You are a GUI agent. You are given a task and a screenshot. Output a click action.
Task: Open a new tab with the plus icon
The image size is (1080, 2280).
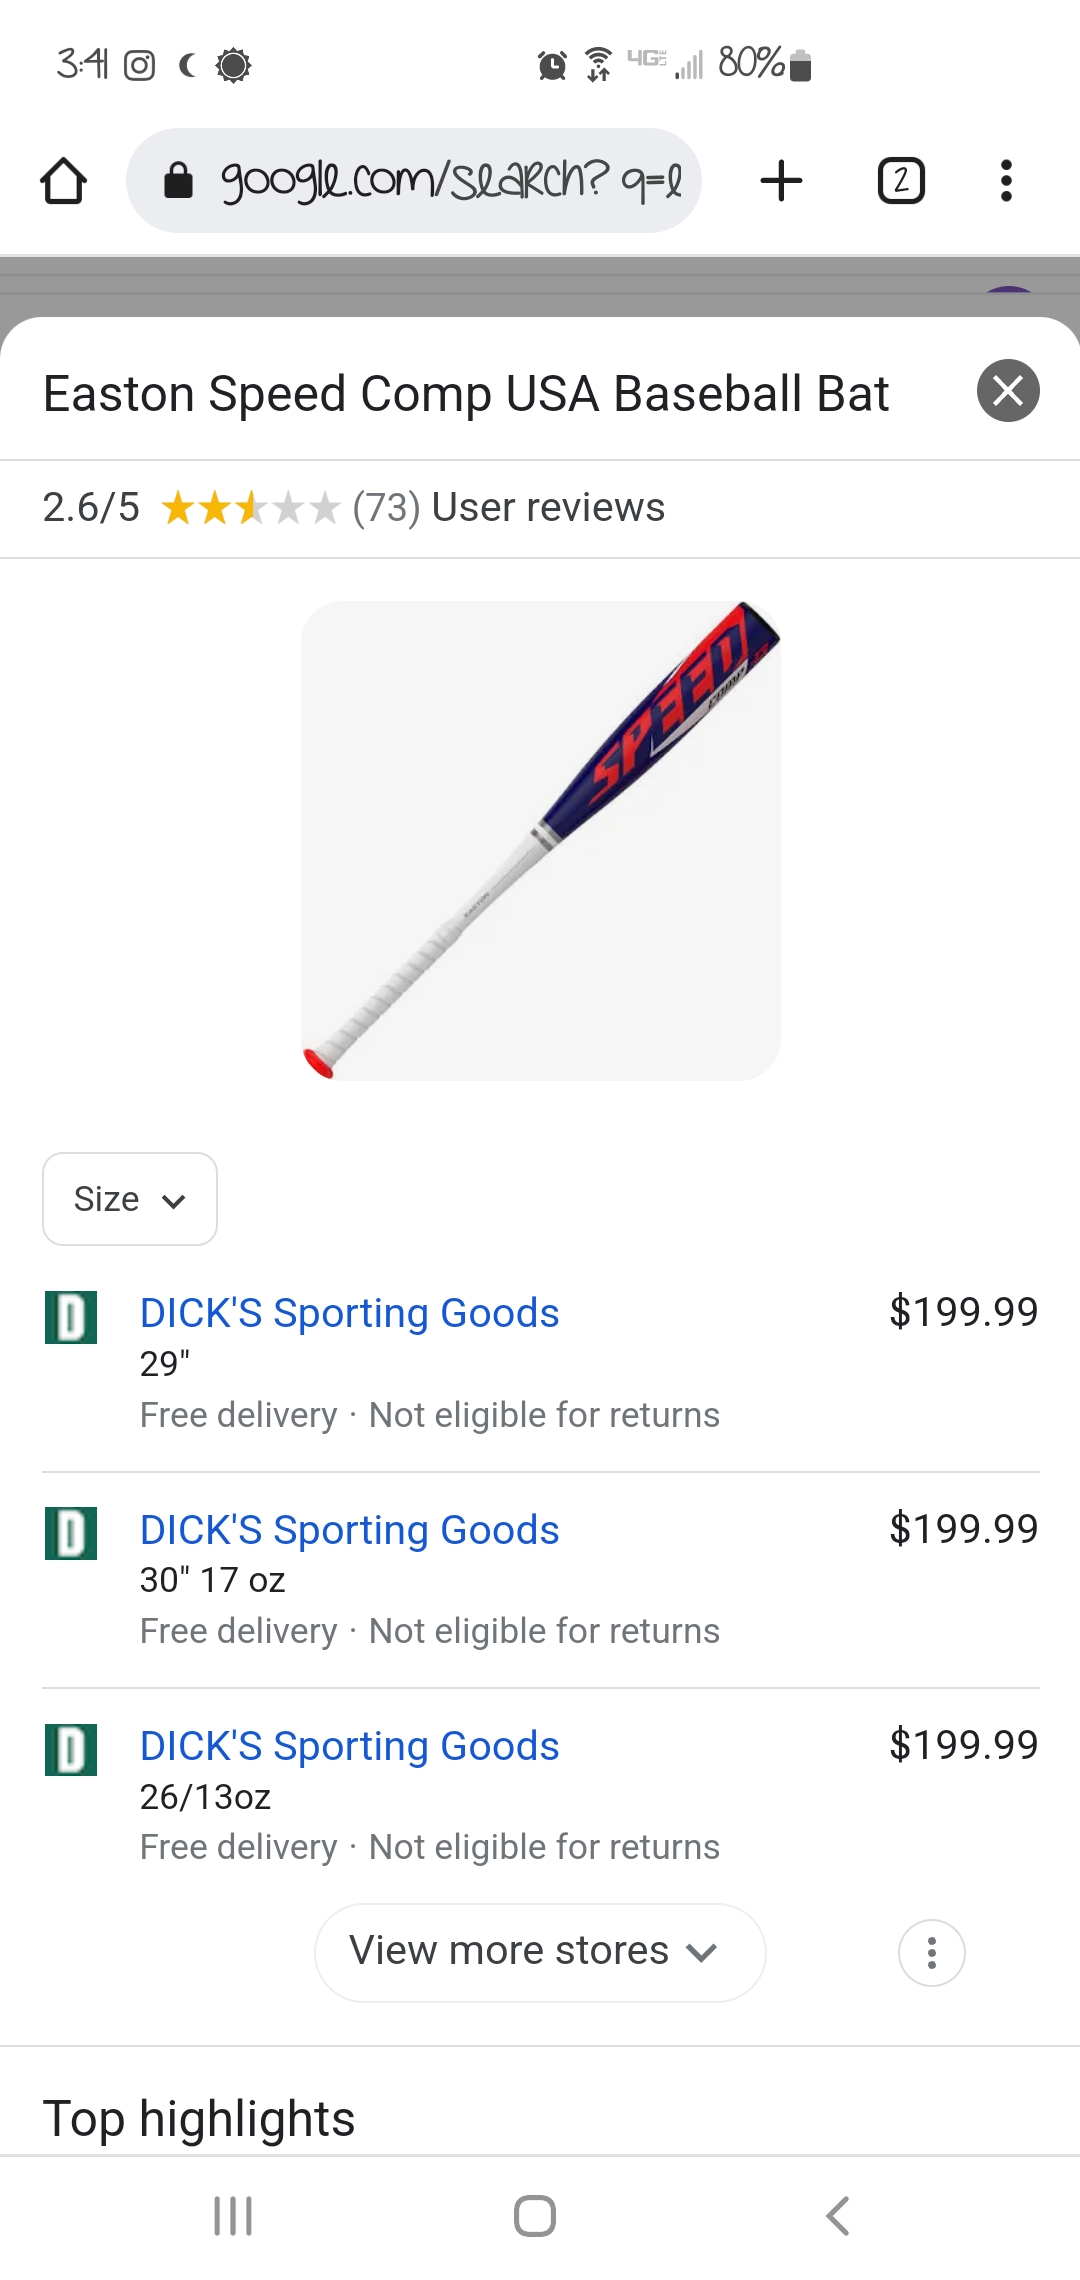[x=782, y=180]
